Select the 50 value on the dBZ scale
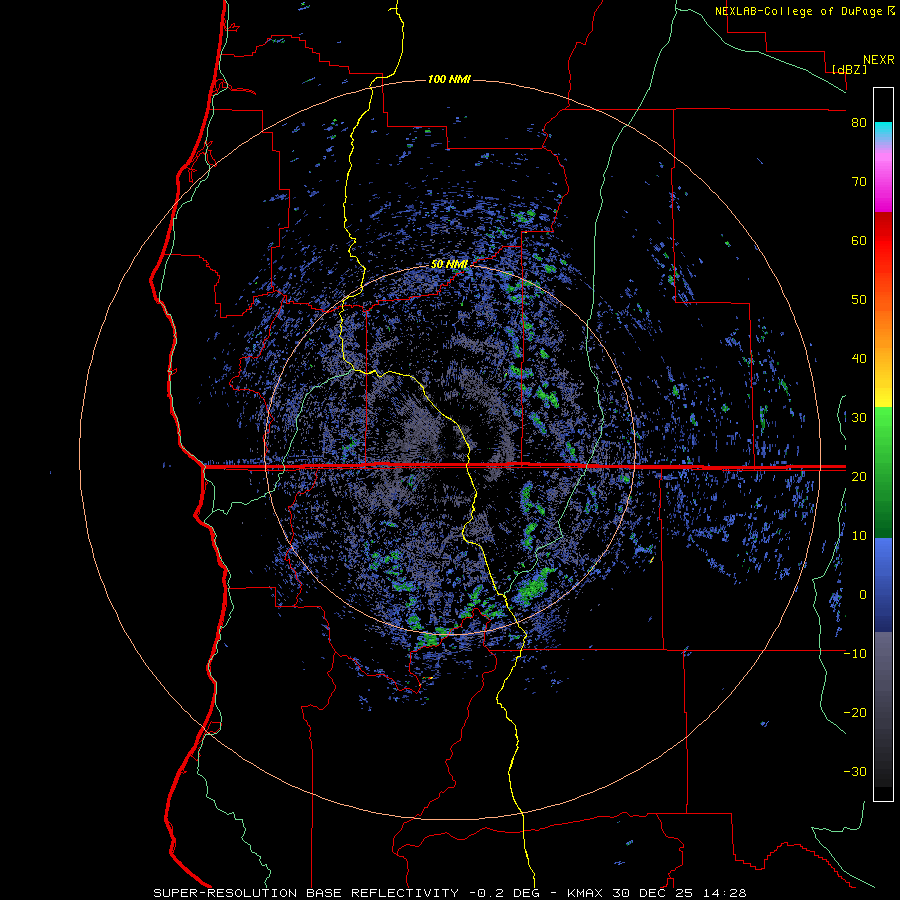Viewport: 900px width, 900px height. (859, 300)
